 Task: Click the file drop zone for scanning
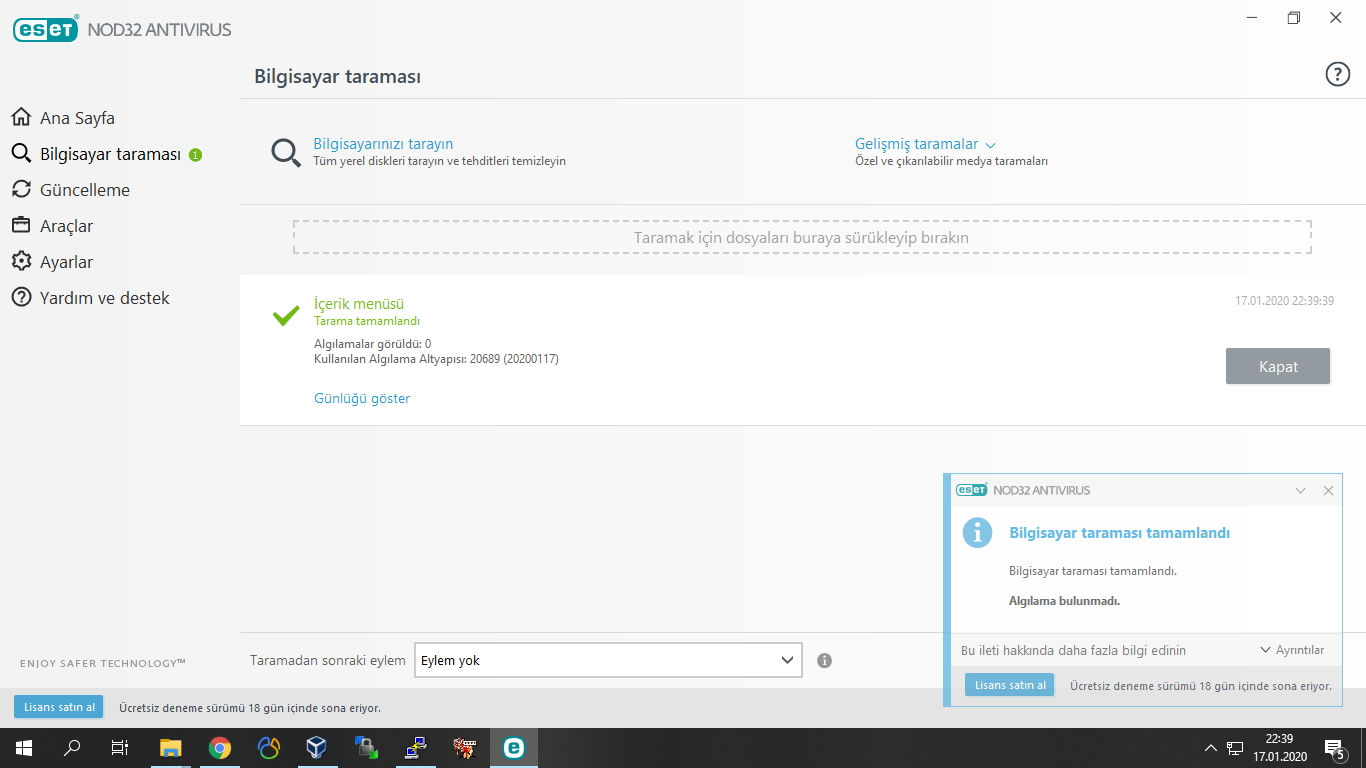(802, 237)
